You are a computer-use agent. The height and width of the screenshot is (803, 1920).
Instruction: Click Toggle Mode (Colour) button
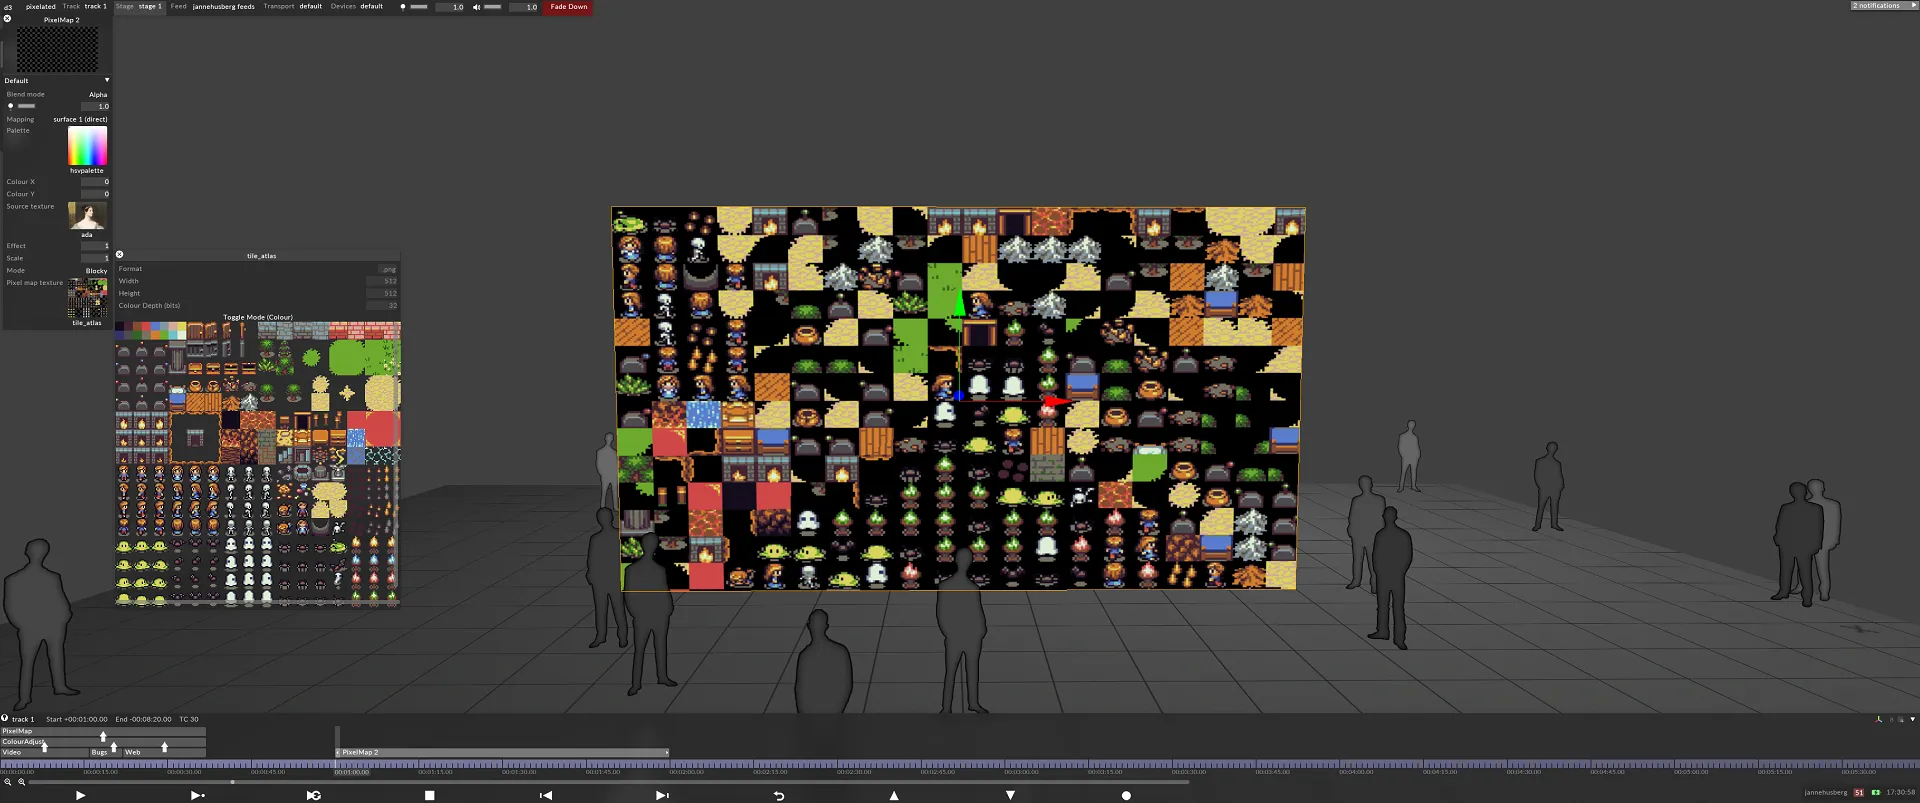(258, 317)
